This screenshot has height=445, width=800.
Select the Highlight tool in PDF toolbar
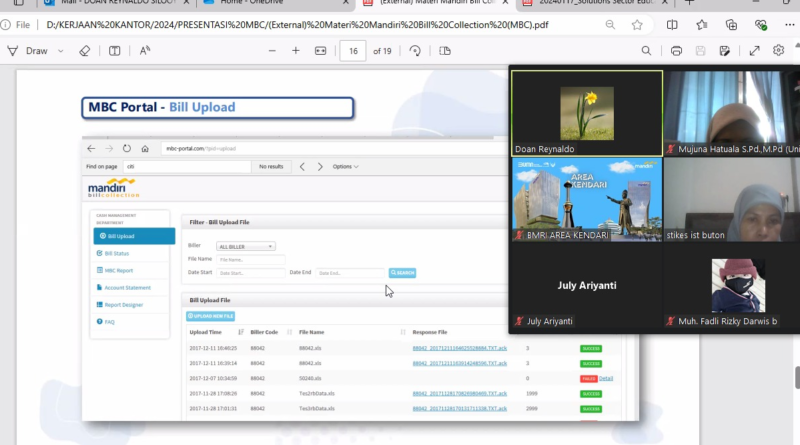pos(12,50)
